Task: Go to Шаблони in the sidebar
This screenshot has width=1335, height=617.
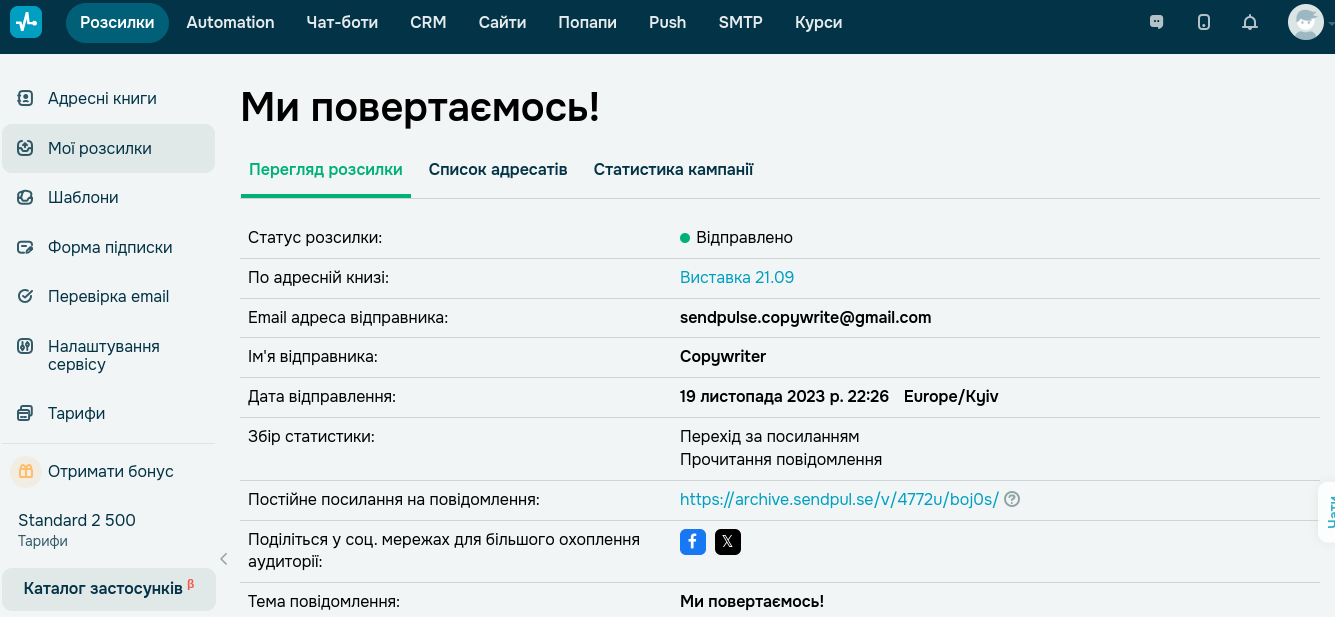Action: [x=83, y=197]
